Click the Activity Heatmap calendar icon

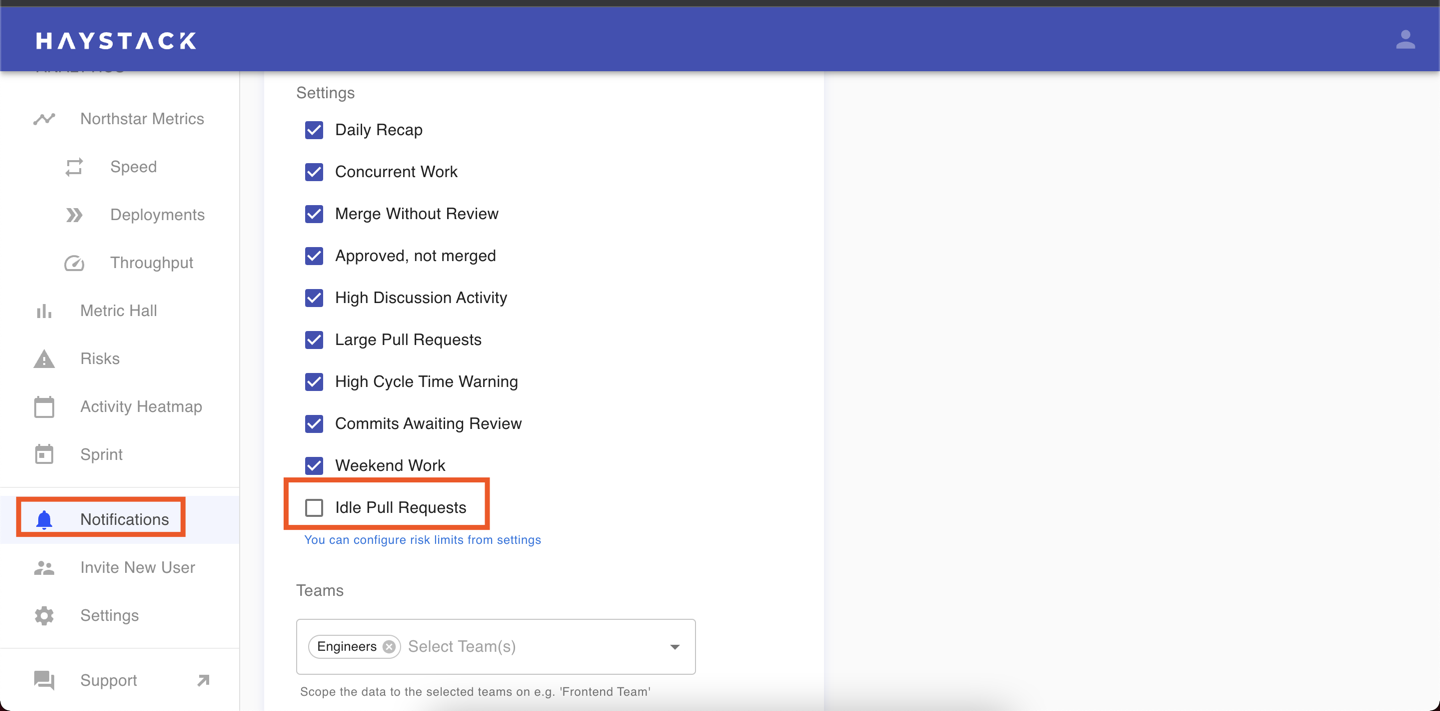tap(44, 407)
